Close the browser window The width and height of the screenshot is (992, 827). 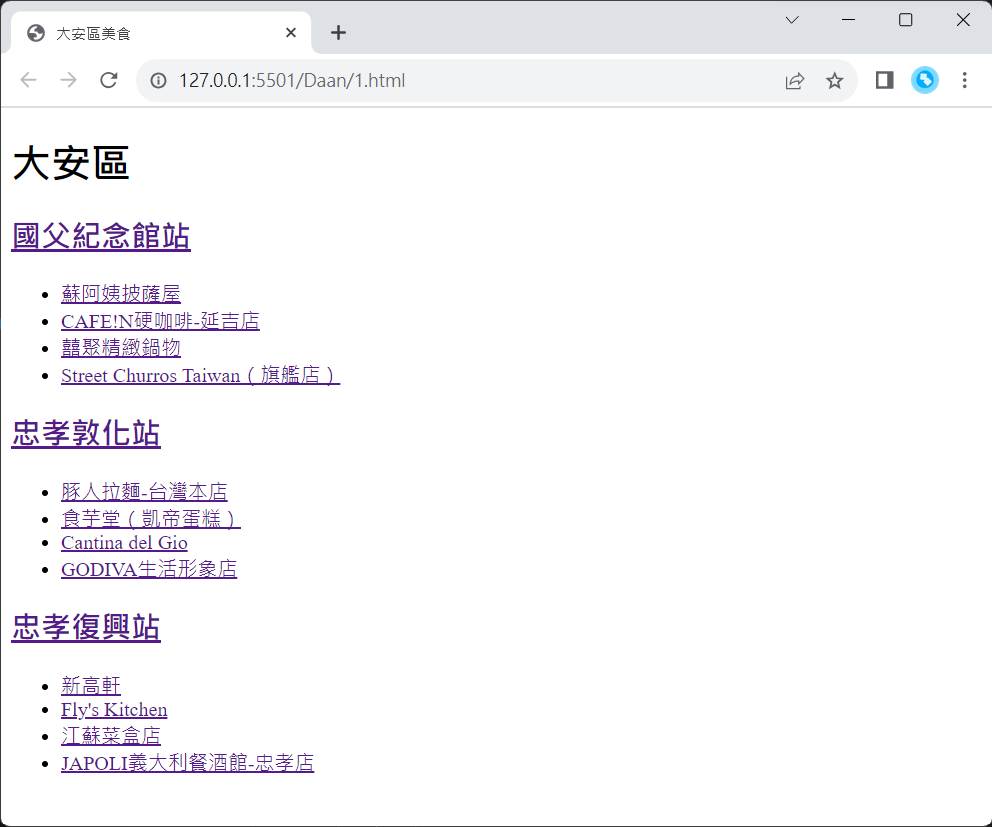point(963,20)
